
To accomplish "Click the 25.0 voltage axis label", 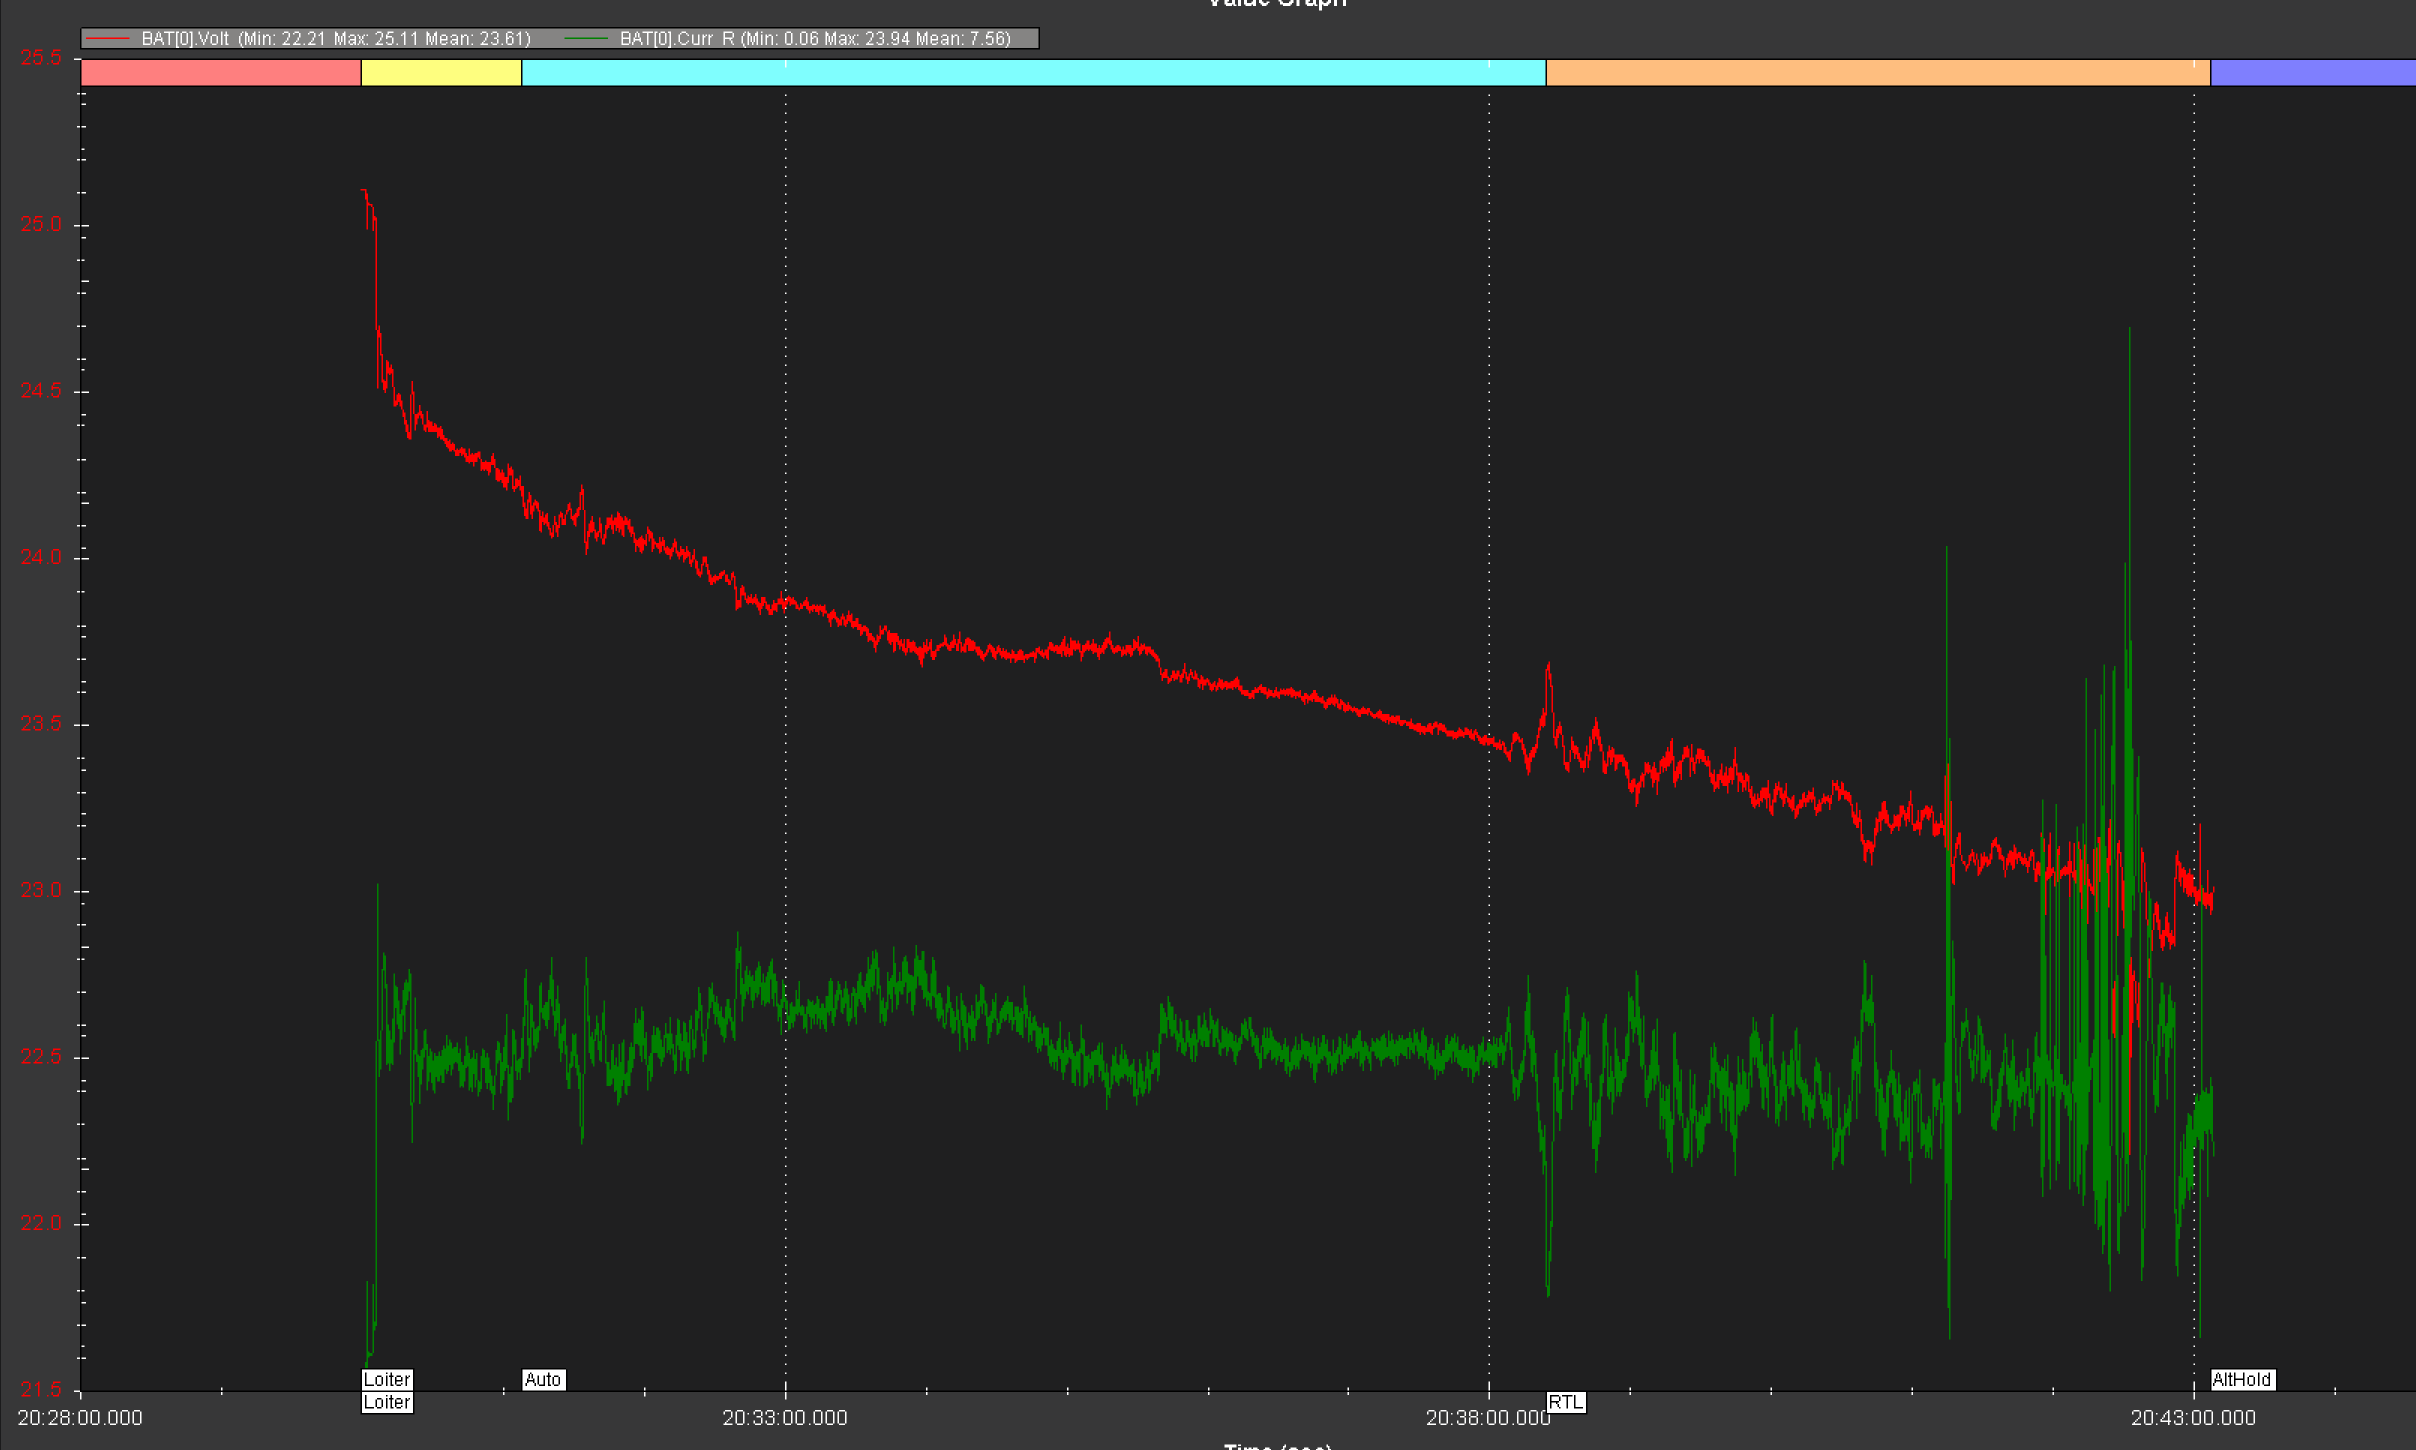I will click(x=41, y=224).
